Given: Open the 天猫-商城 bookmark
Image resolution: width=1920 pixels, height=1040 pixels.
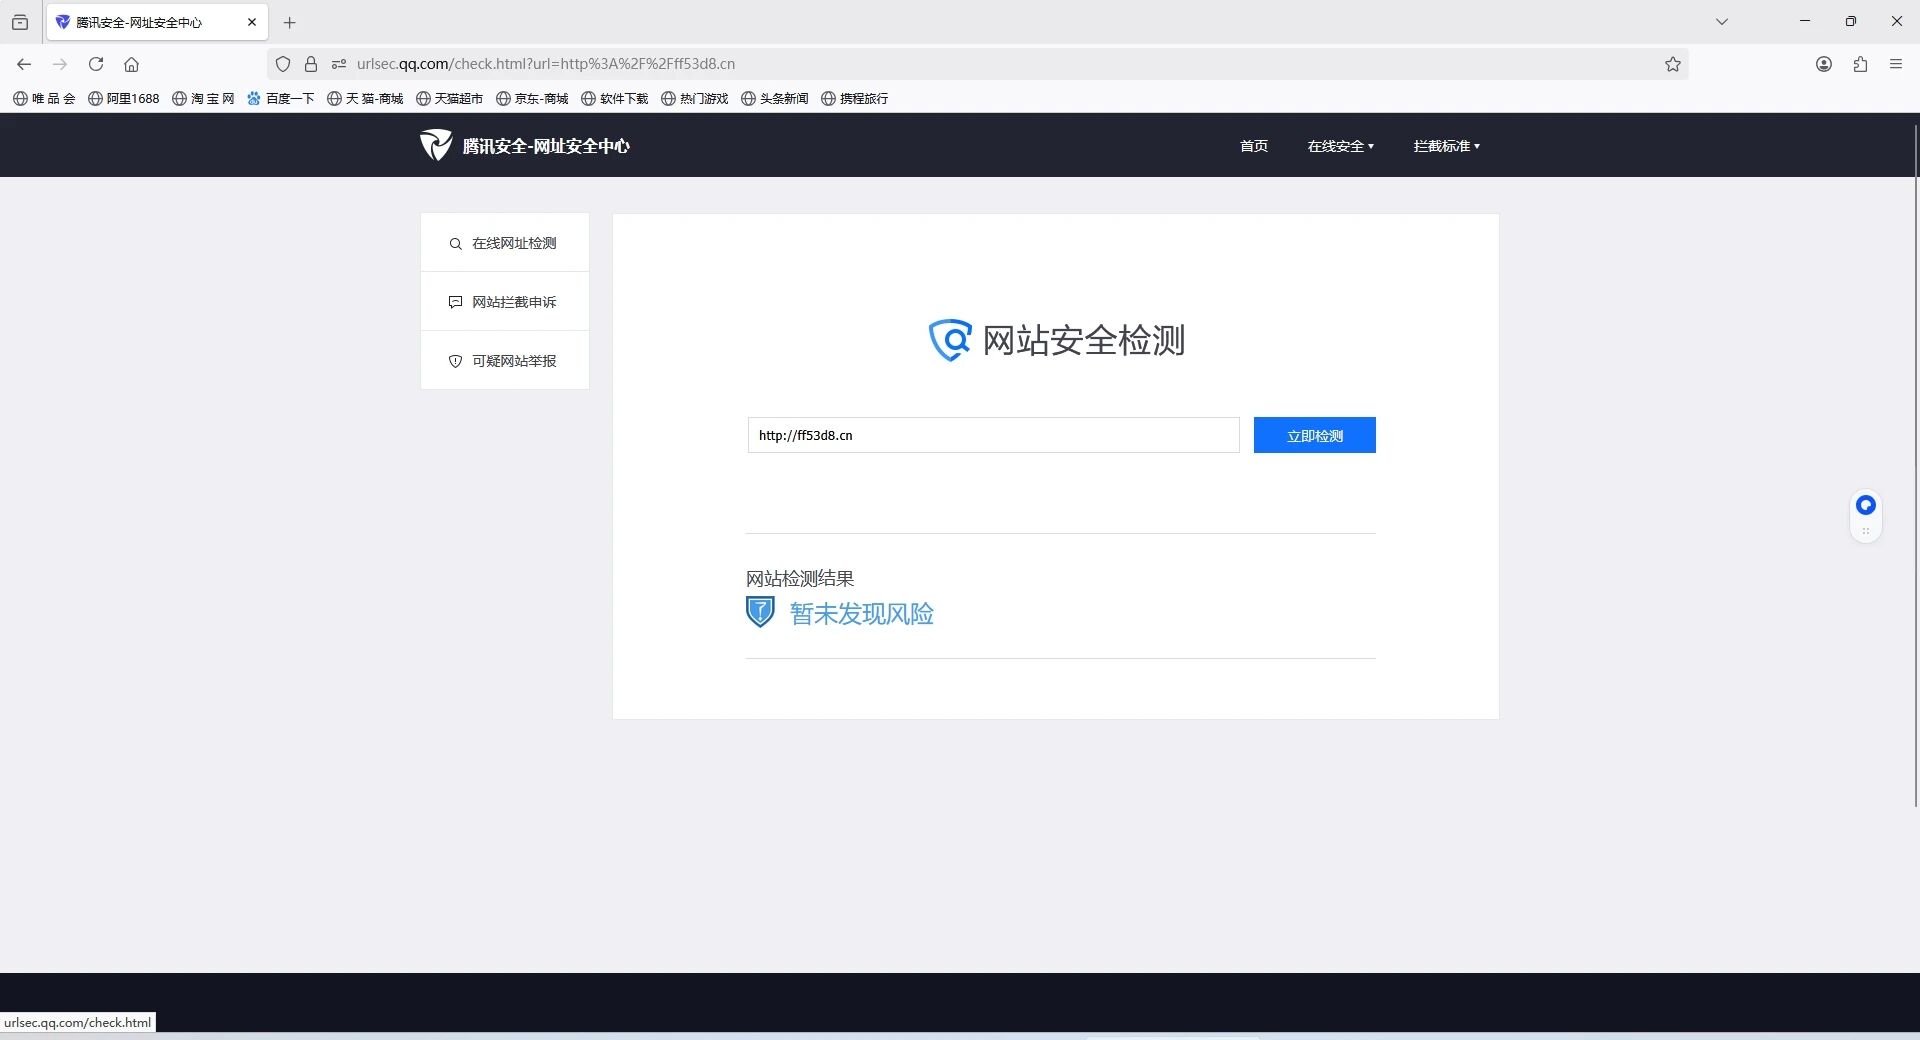Looking at the screenshot, I should point(365,98).
